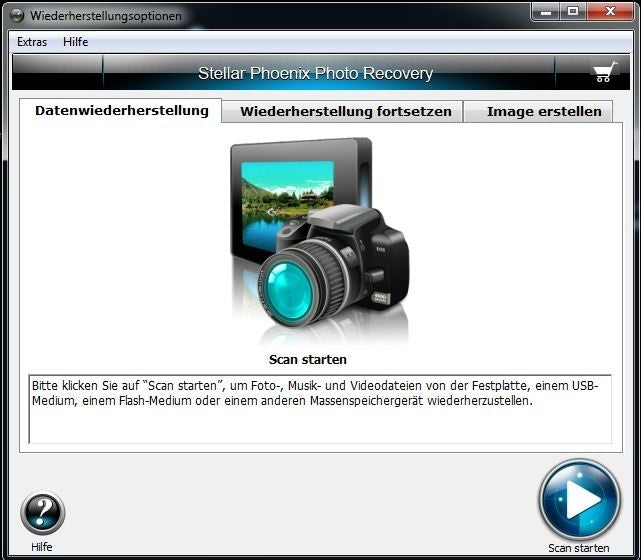
Task: Switch to Image erstellen tab
Action: [540, 112]
